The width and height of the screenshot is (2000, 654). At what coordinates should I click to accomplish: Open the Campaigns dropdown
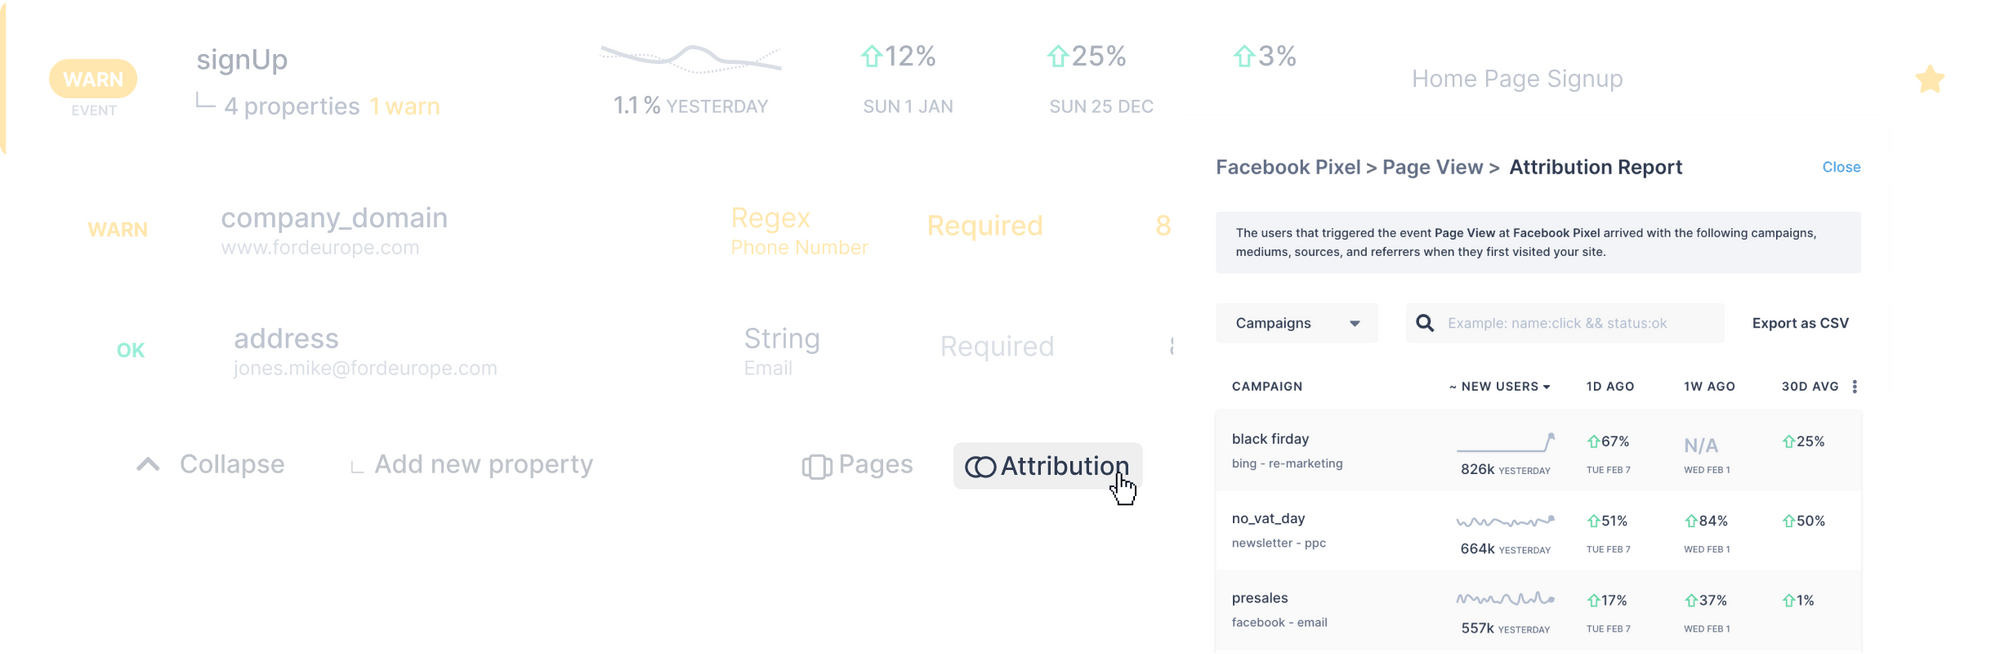pos(1296,322)
